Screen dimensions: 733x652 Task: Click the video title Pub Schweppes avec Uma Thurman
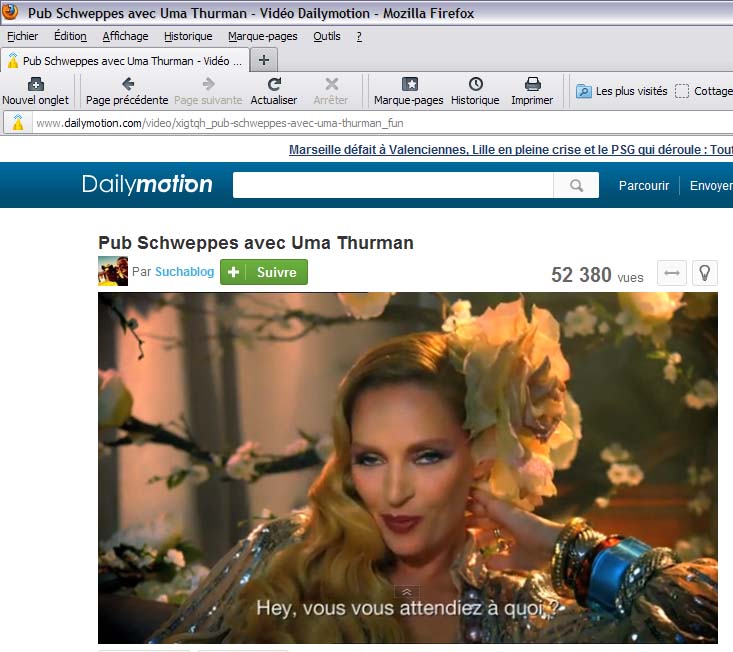coord(256,243)
